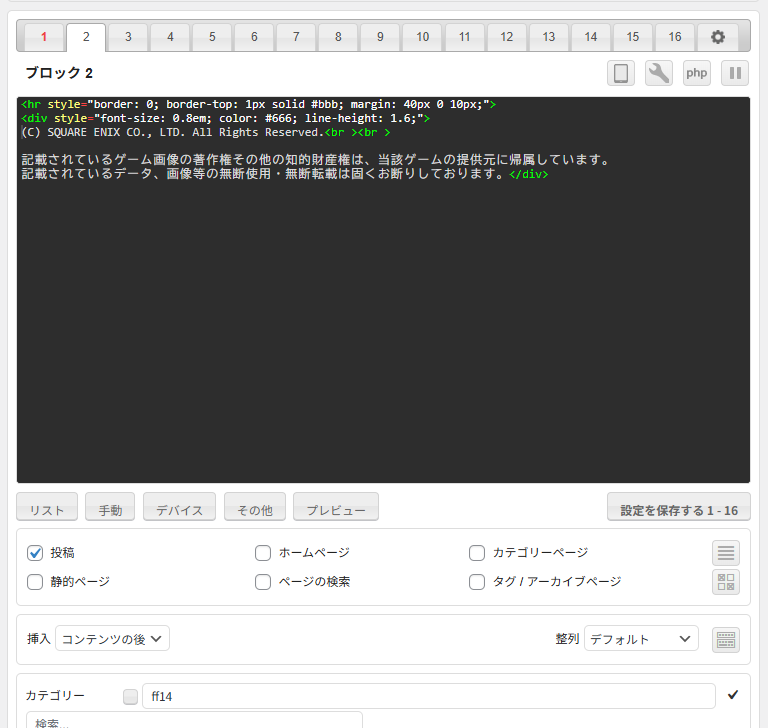The image size is (768, 728).
Task: Click the horizontal lines list icon
Action: [x=726, y=553]
